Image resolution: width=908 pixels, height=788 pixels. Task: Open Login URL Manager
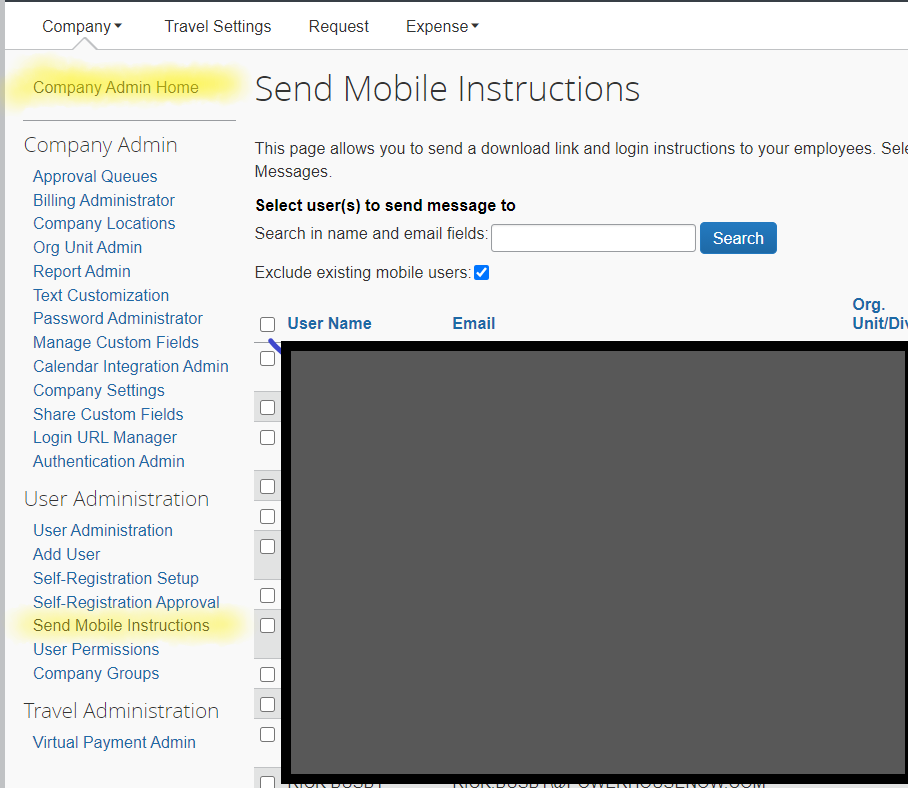(x=105, y=437)
